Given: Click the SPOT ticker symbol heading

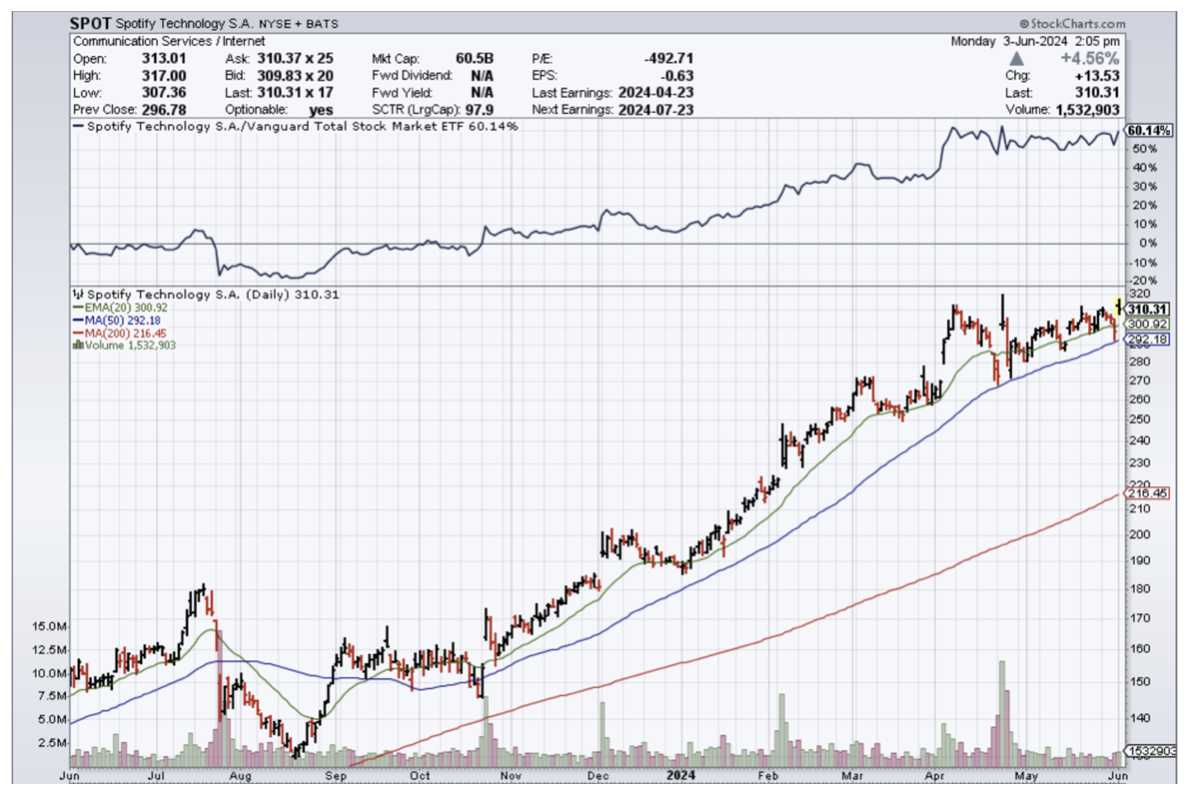Looking at the screenshot, I should [90, 23].
